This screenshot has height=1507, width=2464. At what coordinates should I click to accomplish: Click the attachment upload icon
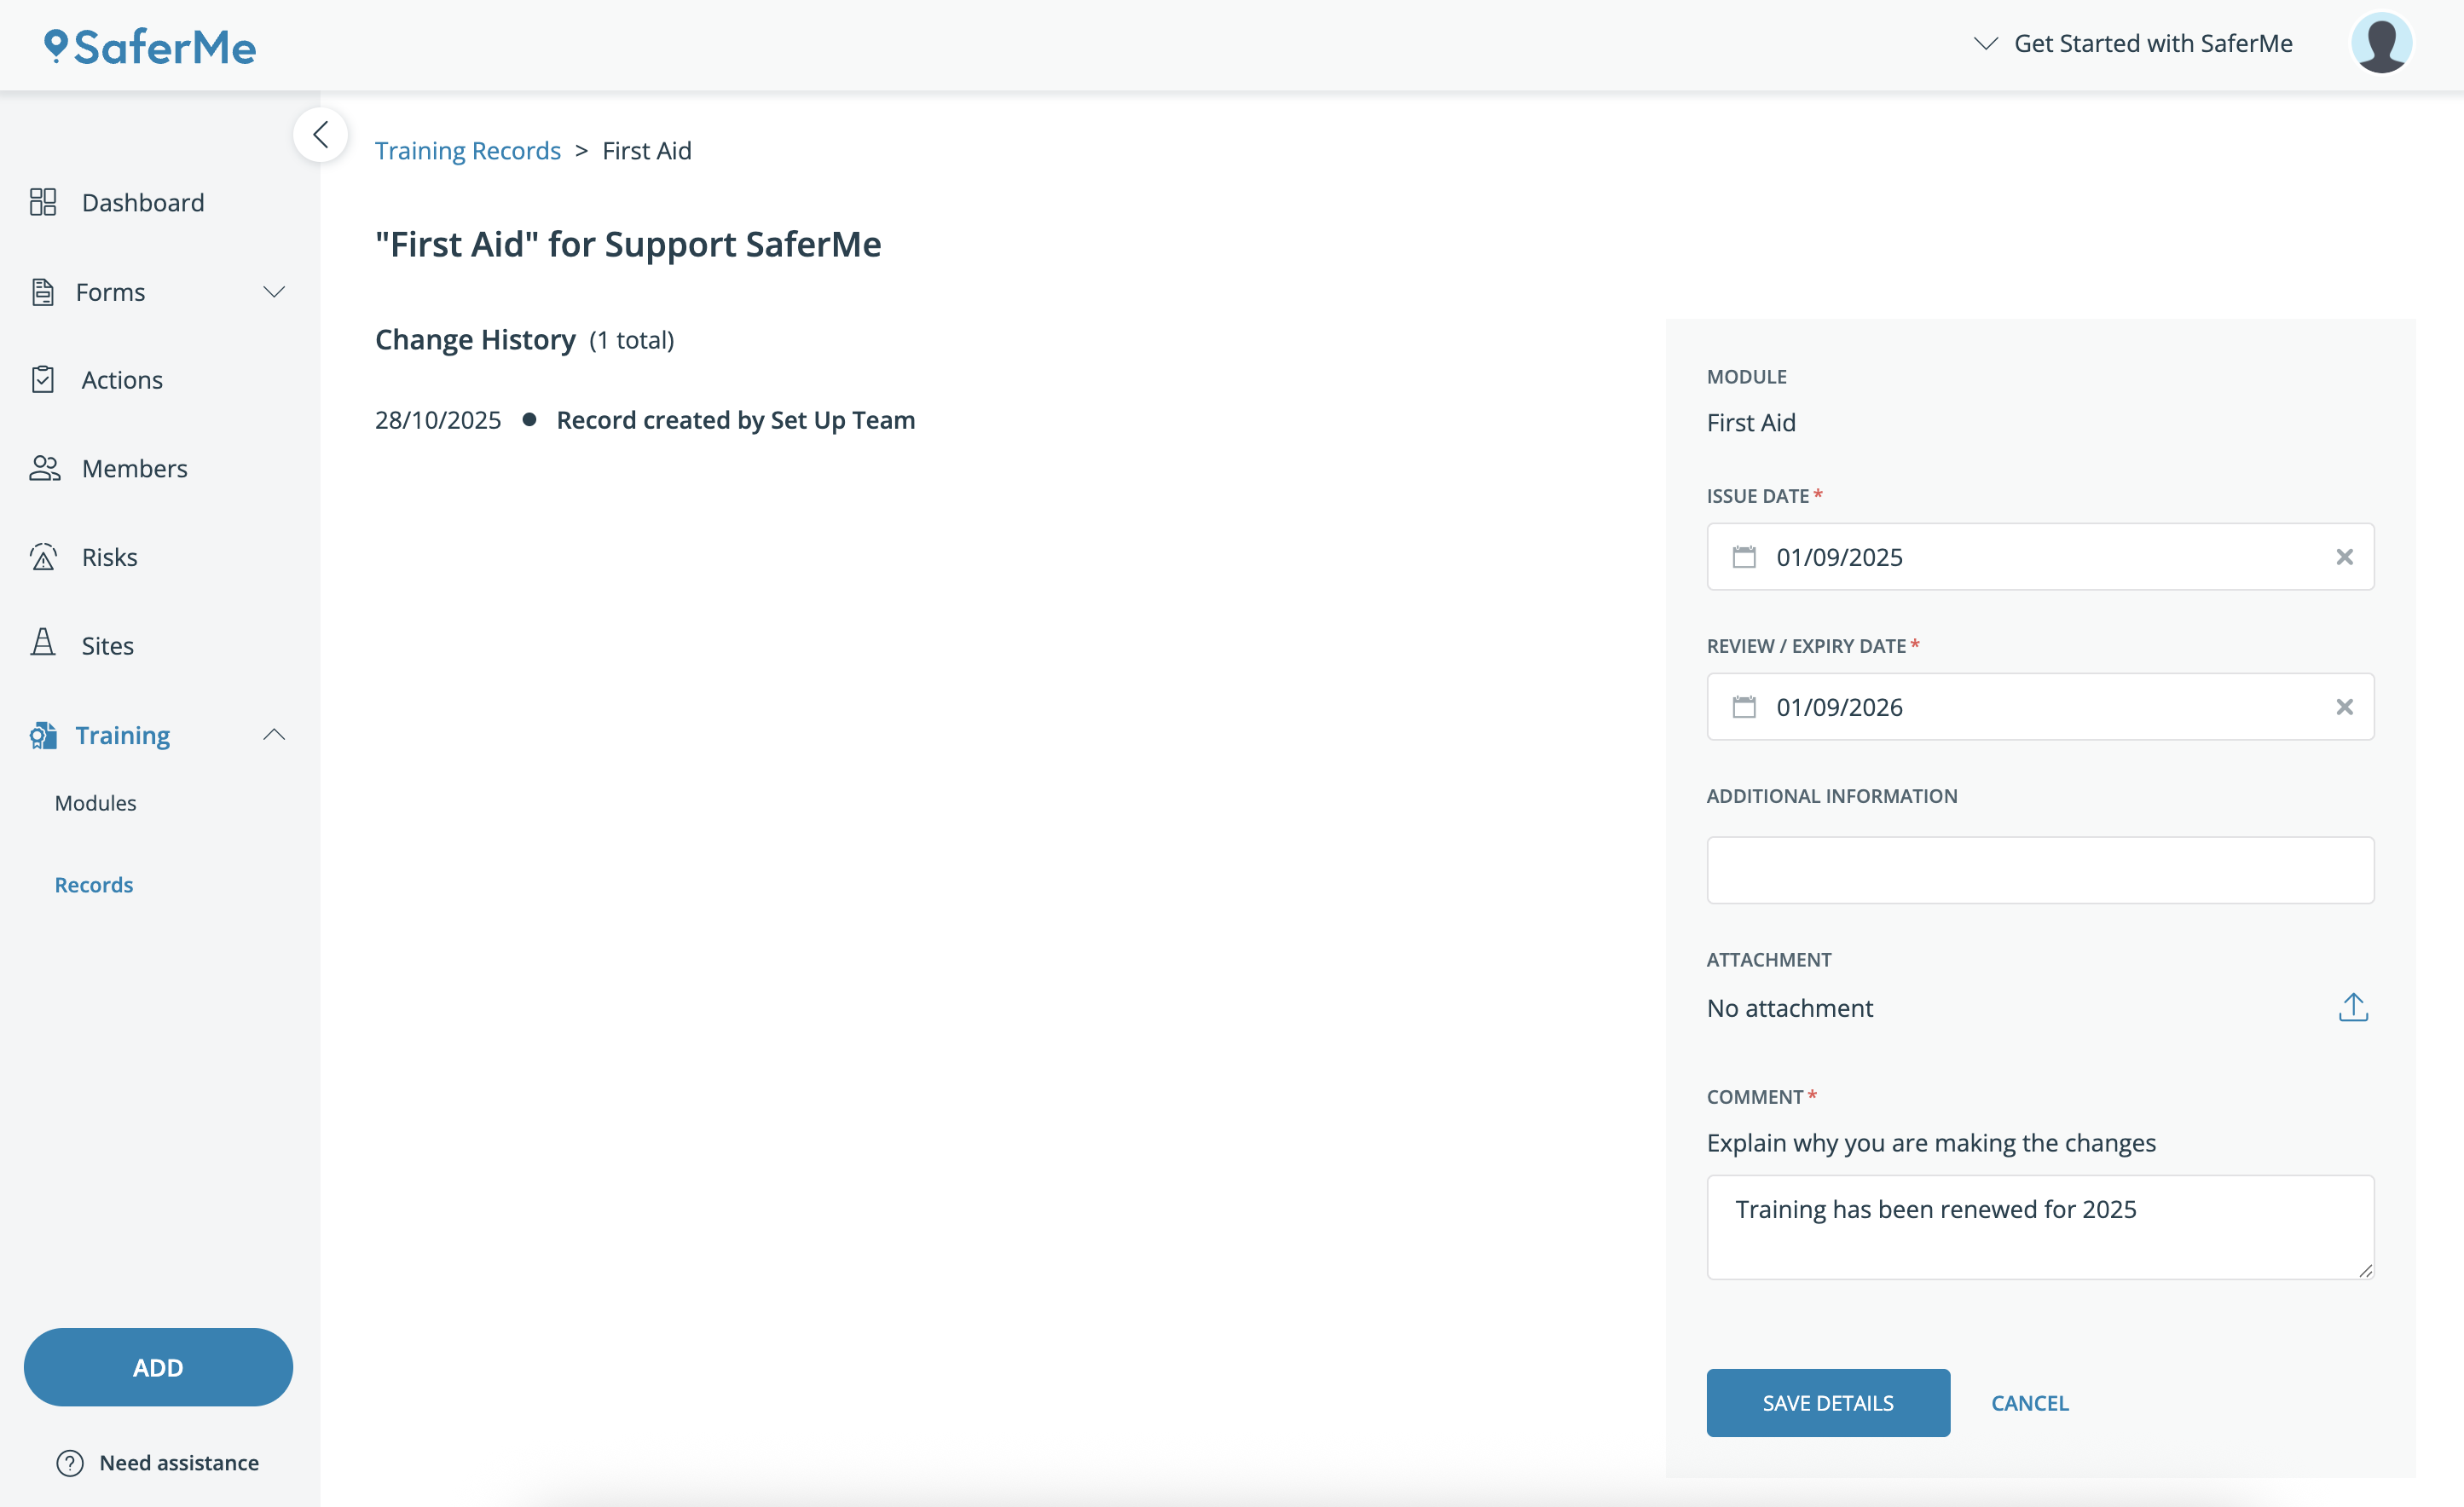pyautogui.click(x=2352, y=1007)
